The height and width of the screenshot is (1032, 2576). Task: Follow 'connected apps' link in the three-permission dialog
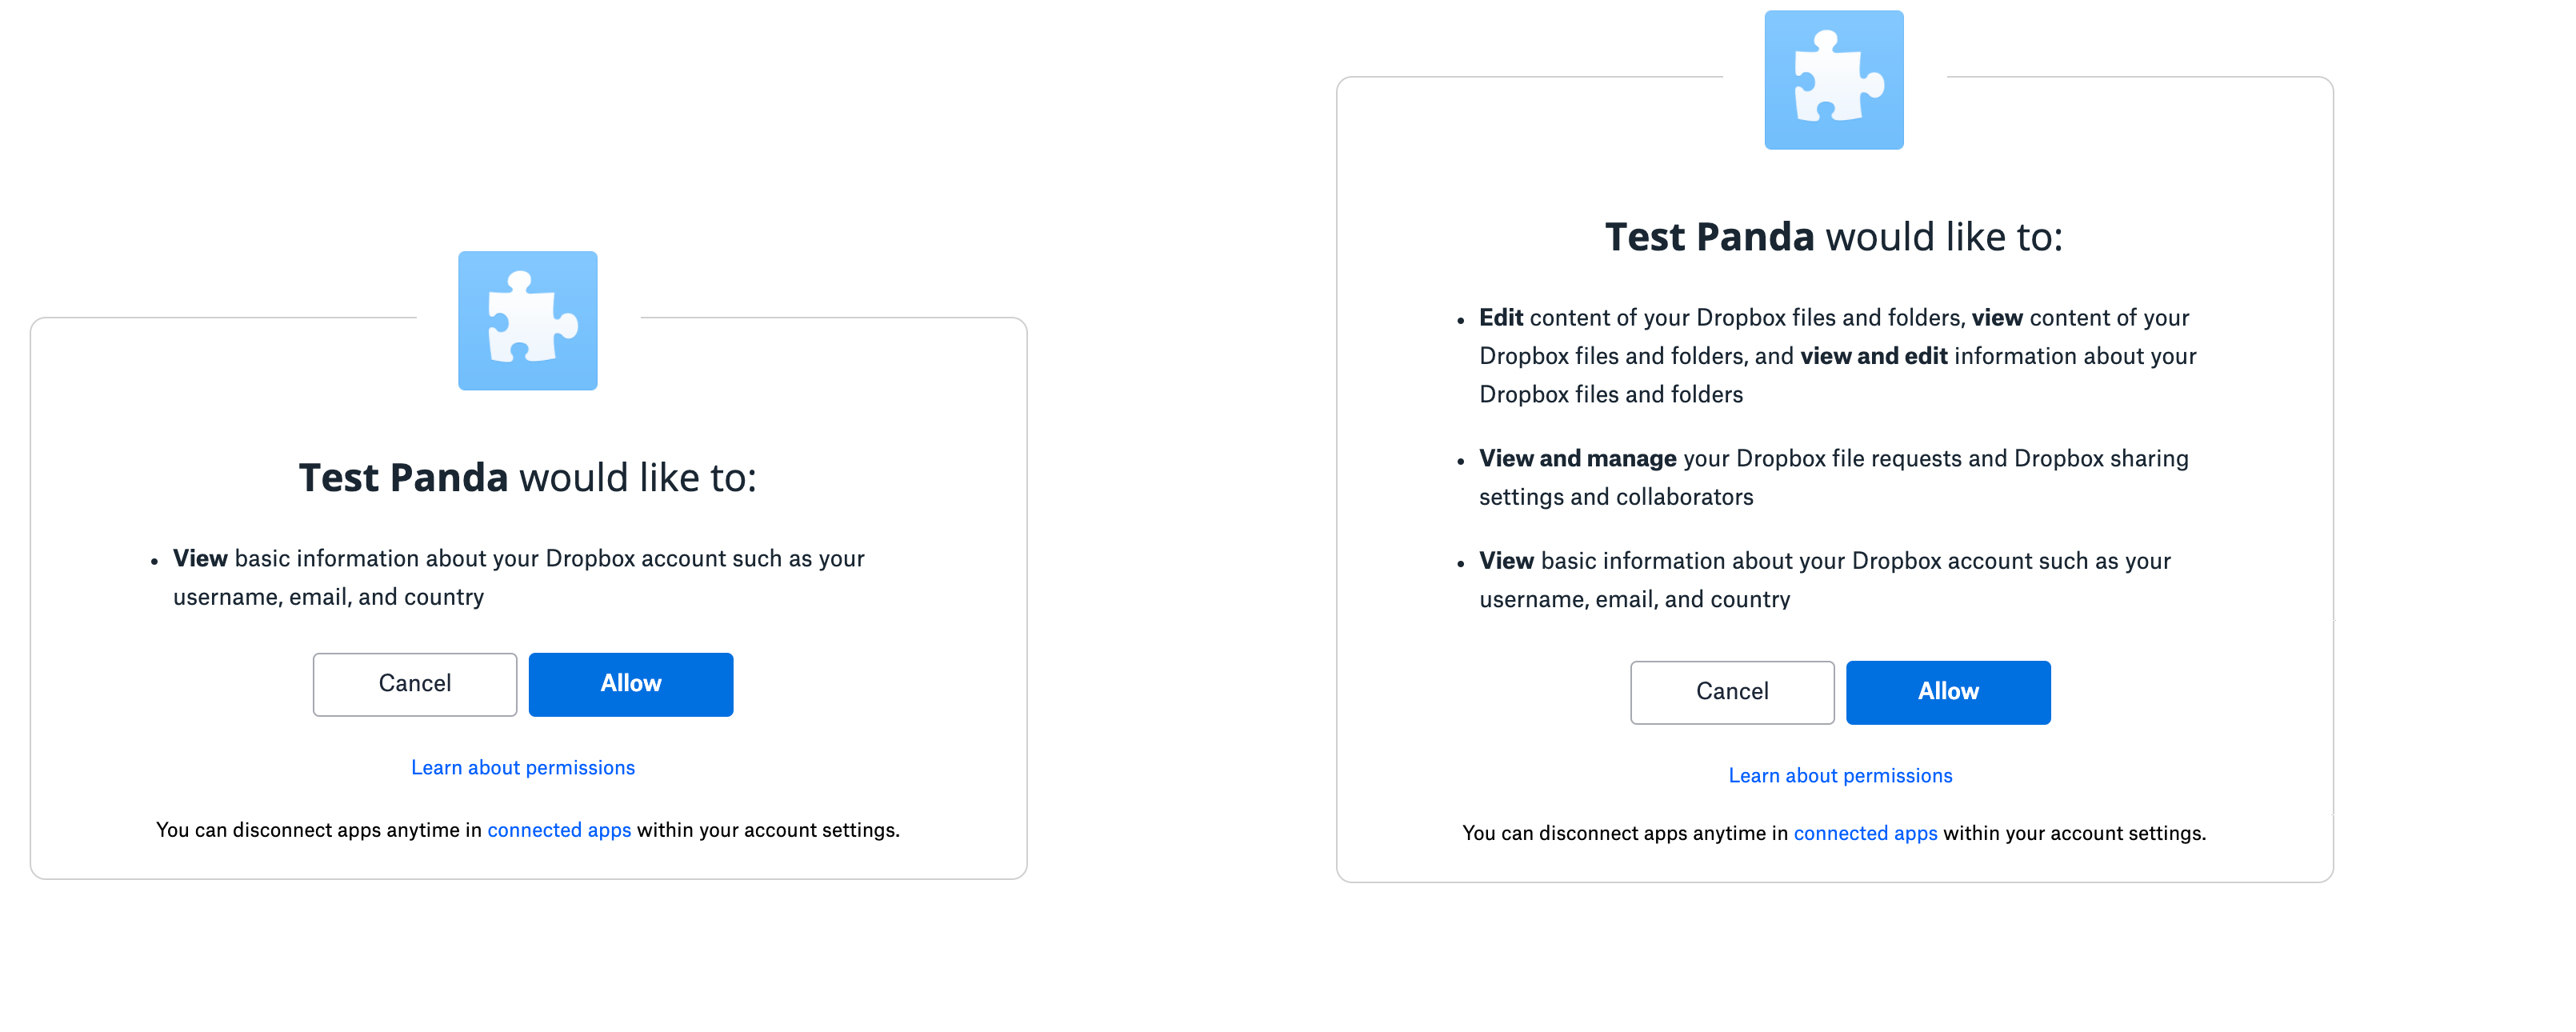(x=1865, y=833)
